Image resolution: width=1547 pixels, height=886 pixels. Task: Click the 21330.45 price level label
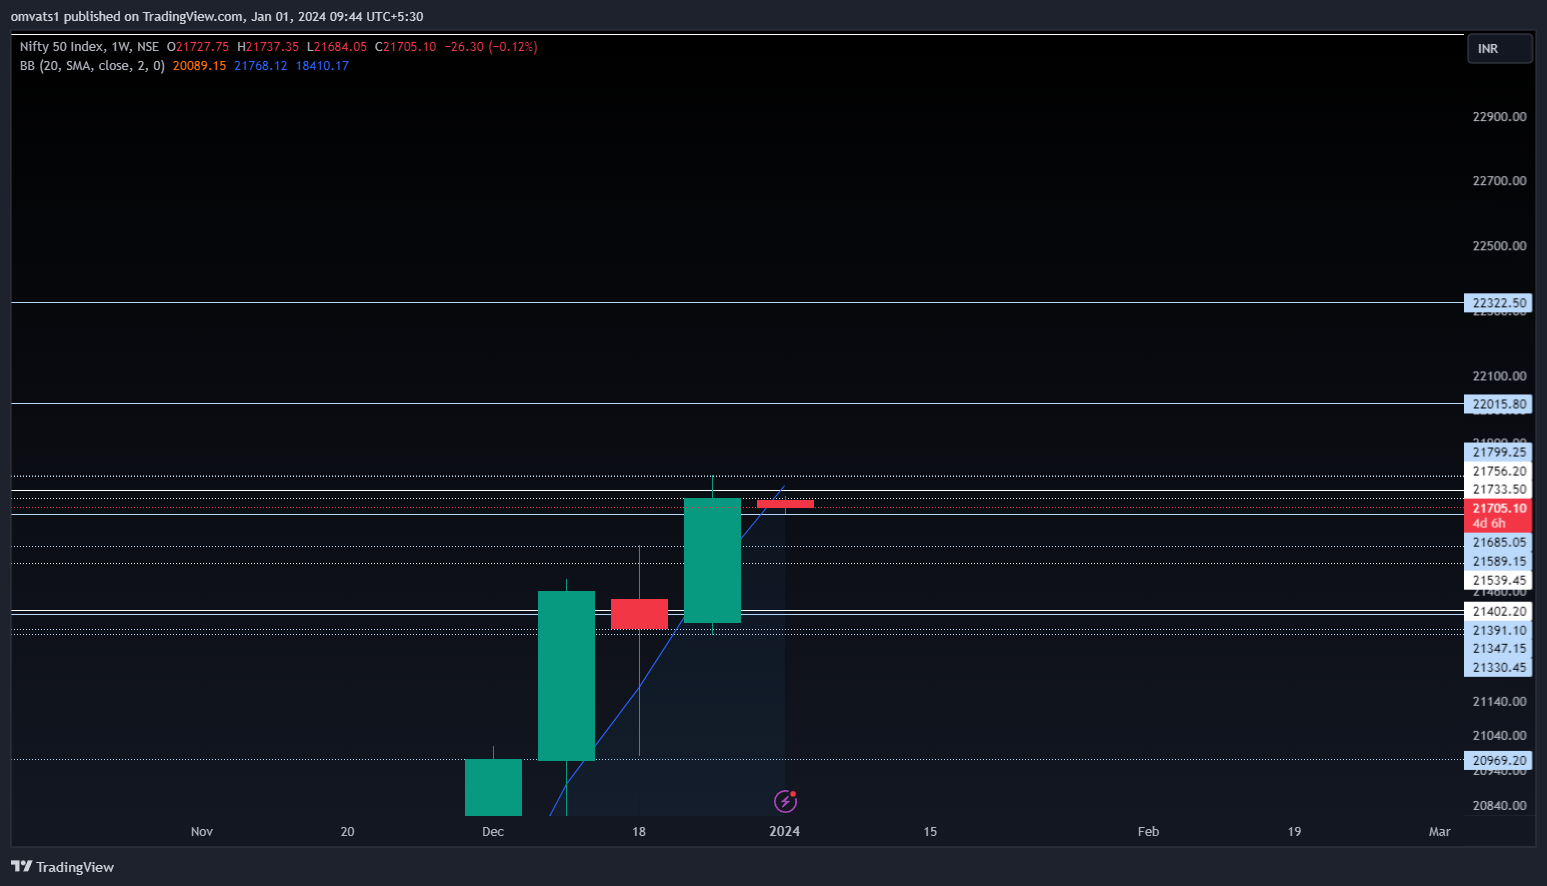point(1498,667)
